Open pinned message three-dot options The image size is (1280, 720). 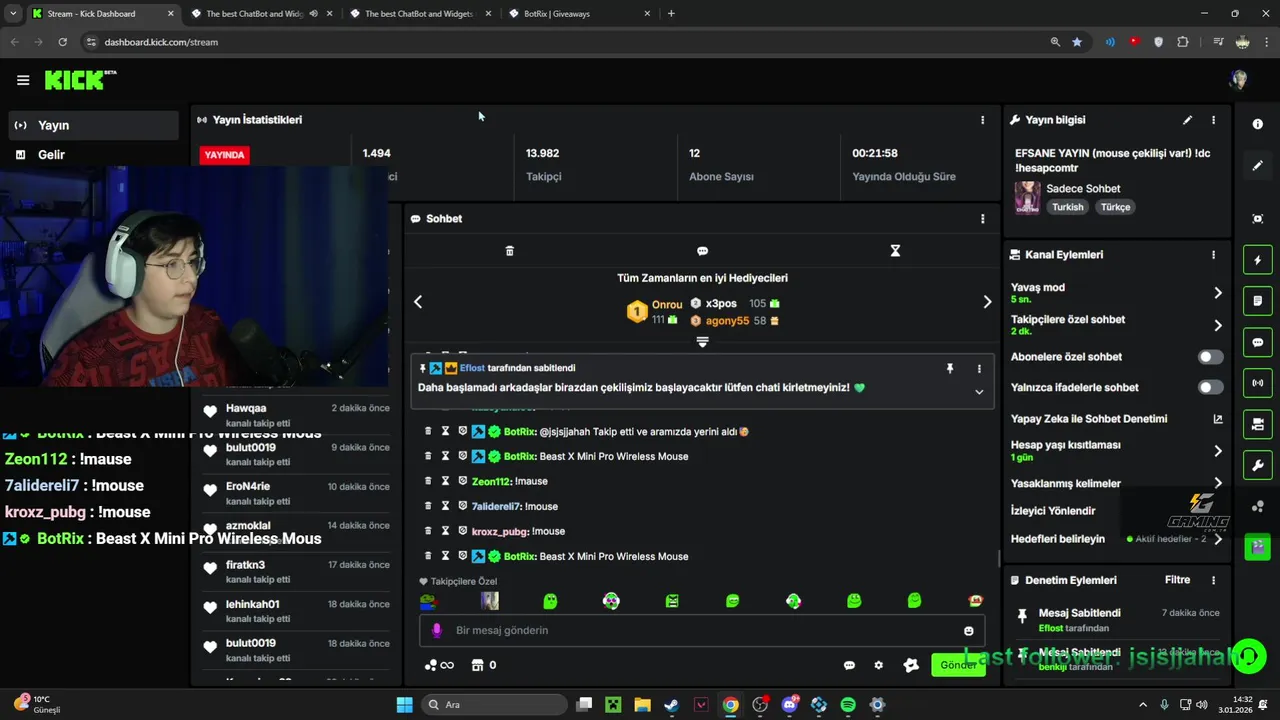[979, 369]
